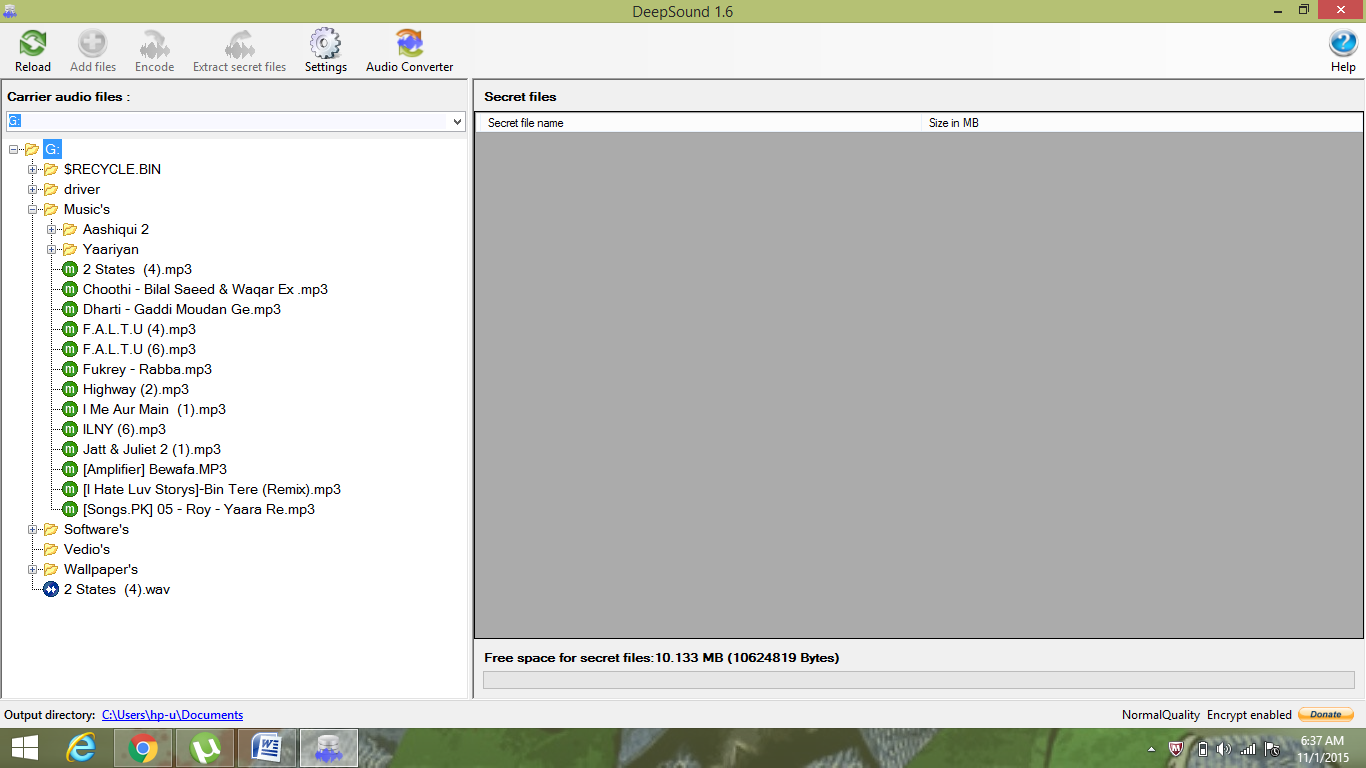The height and width of the screenshot is (768, 1366).
Task: Open Google Chrome from taskbar
Action: click(x=142, y=748)
